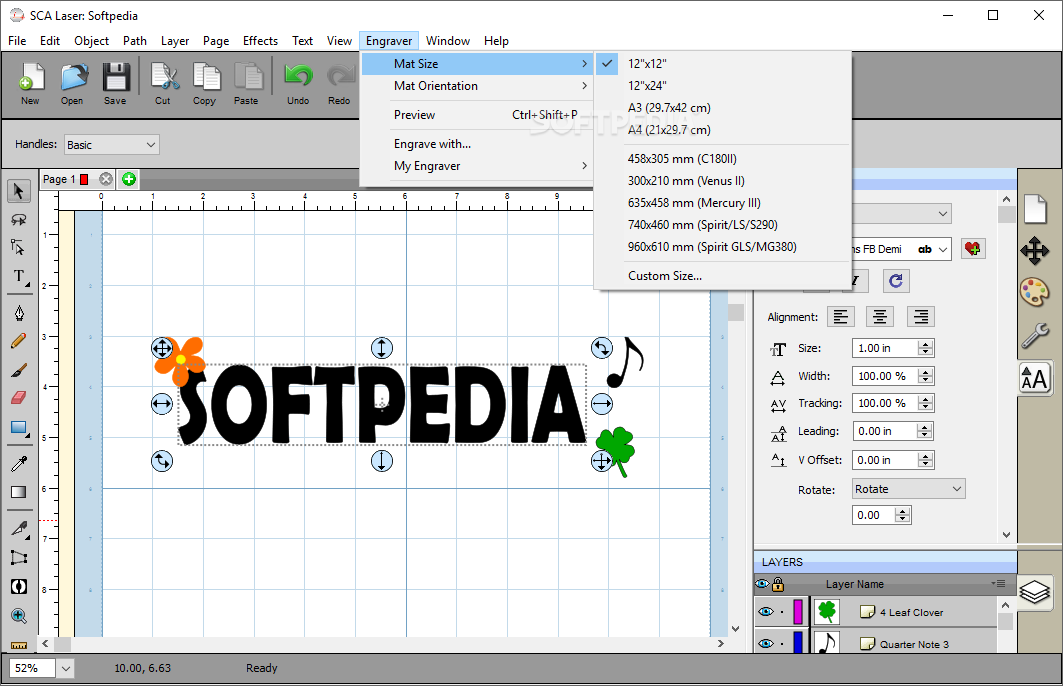
Task: Open the File menu
Action: click(17, 41)
